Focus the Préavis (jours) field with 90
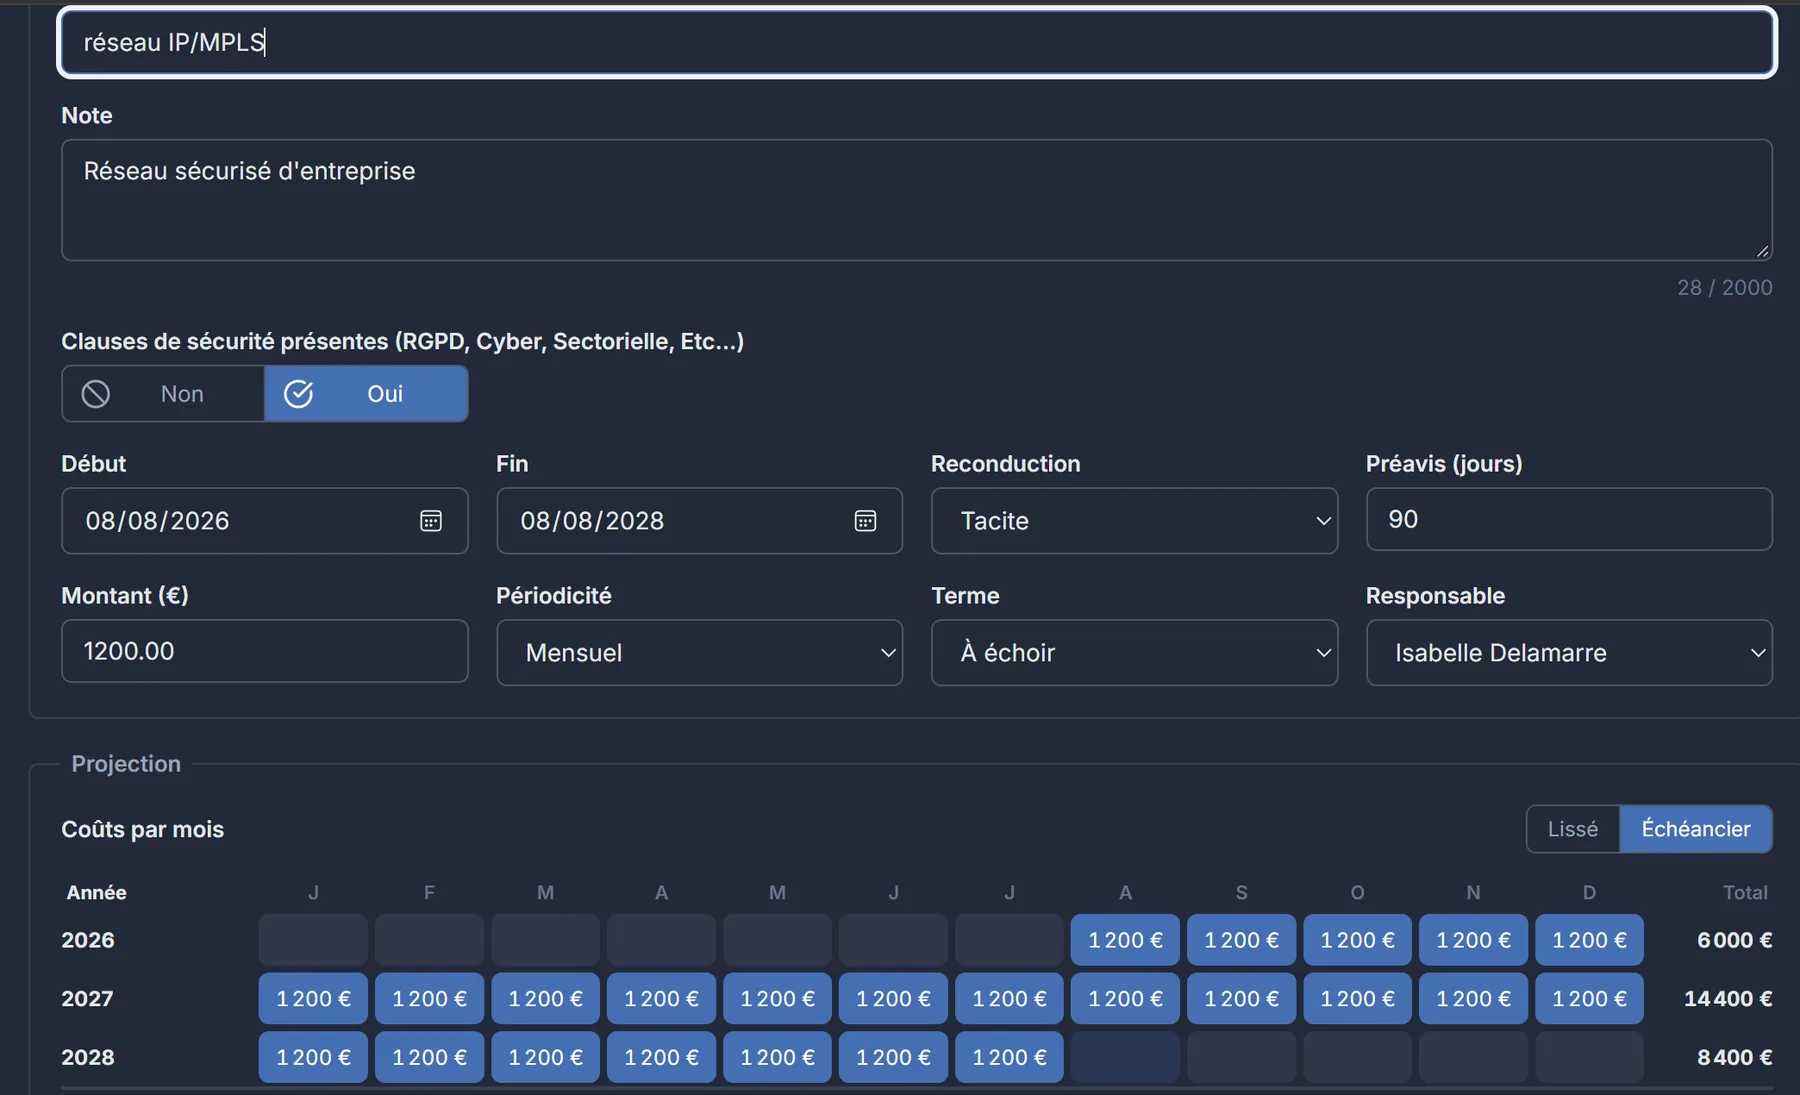 click(1569, 519)
